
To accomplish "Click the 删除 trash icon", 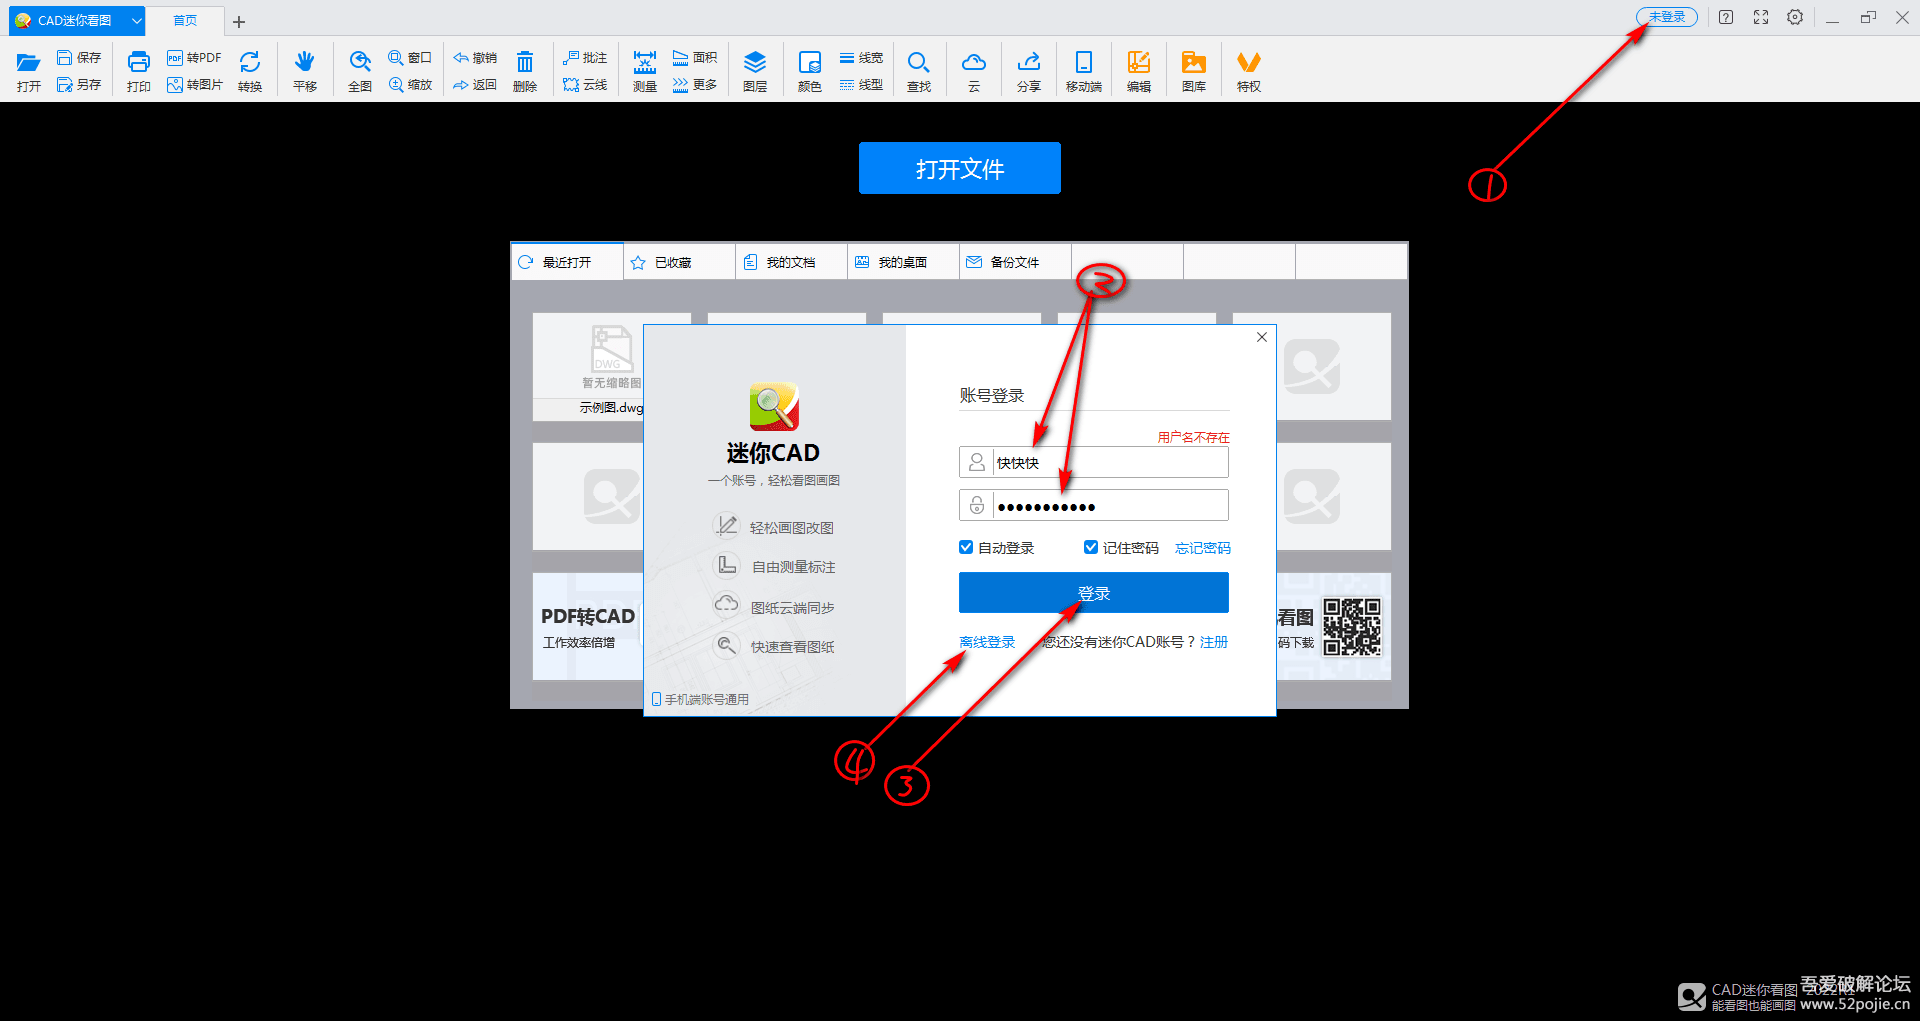I will click(x=525, y=71).
